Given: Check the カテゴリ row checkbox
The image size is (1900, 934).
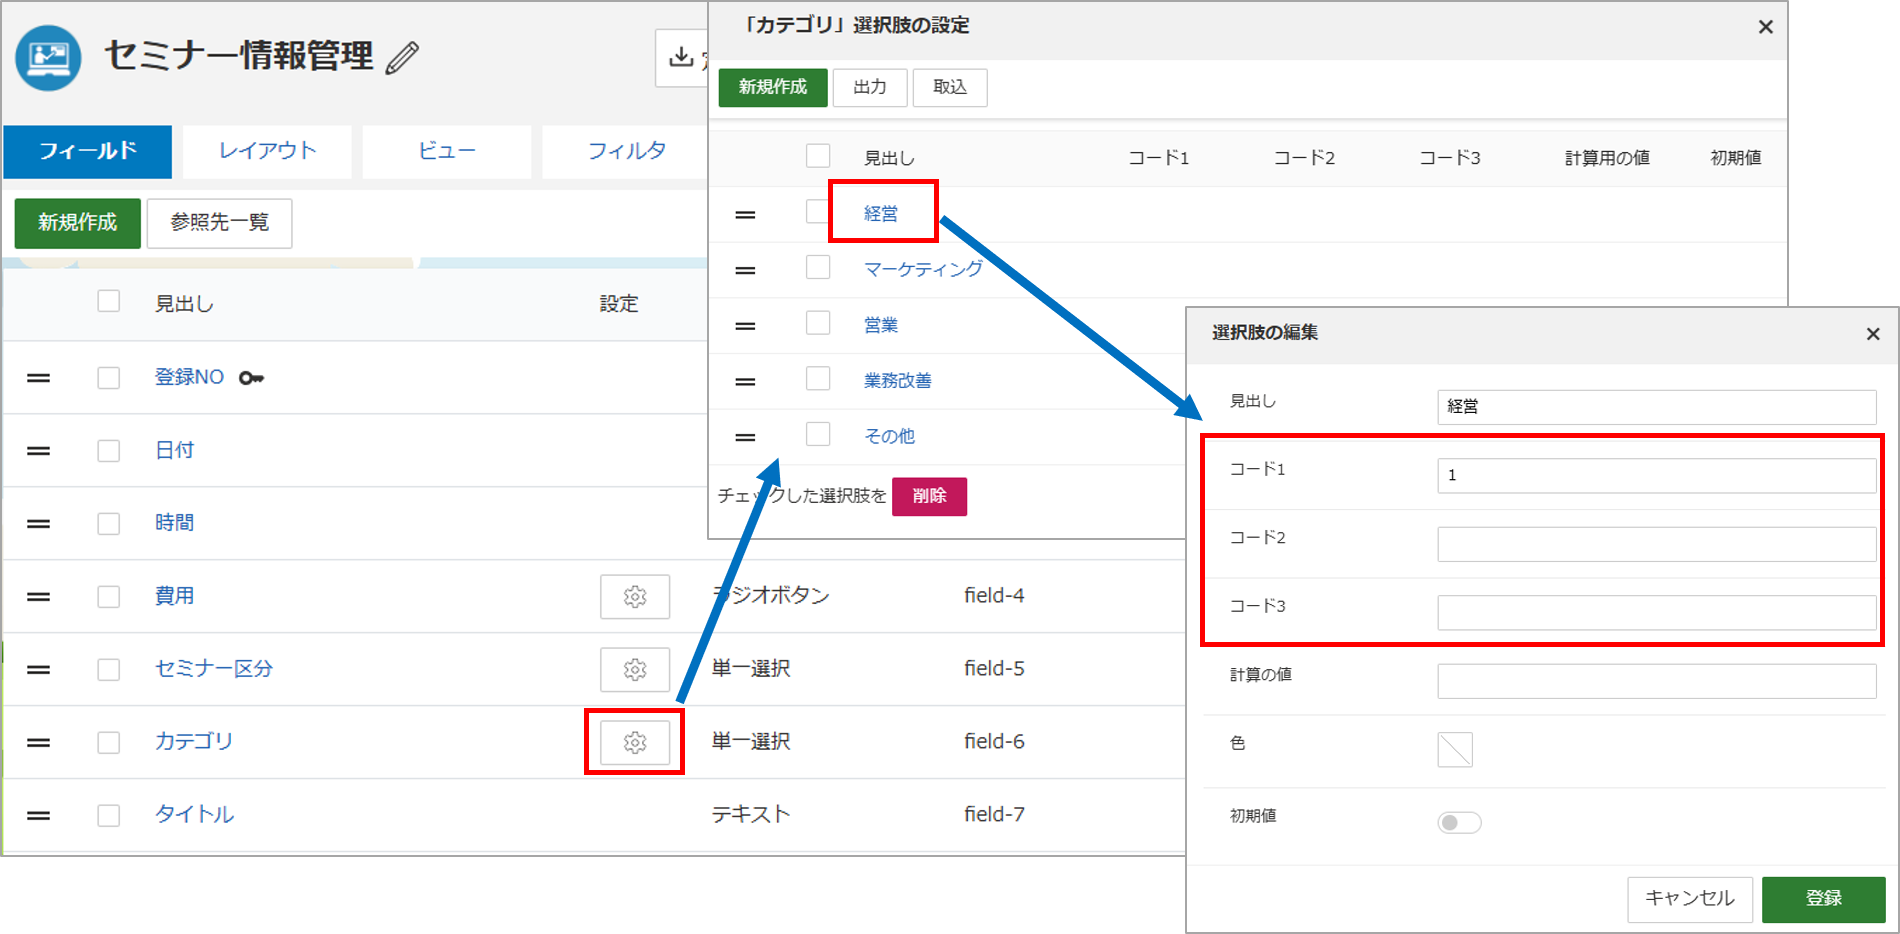Looking at the screenshot, I should [108, 743].
